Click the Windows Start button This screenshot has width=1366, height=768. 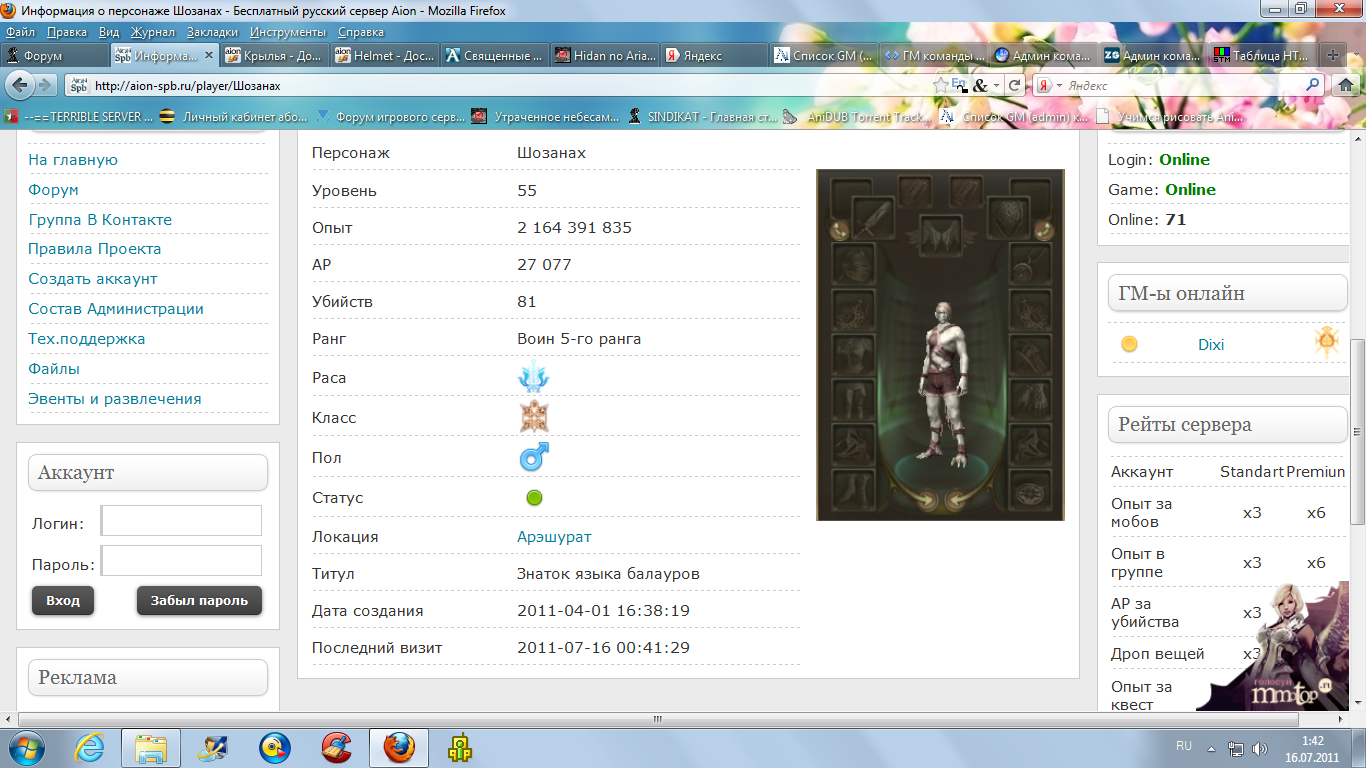pyautogui.click(x=25, y=748)
